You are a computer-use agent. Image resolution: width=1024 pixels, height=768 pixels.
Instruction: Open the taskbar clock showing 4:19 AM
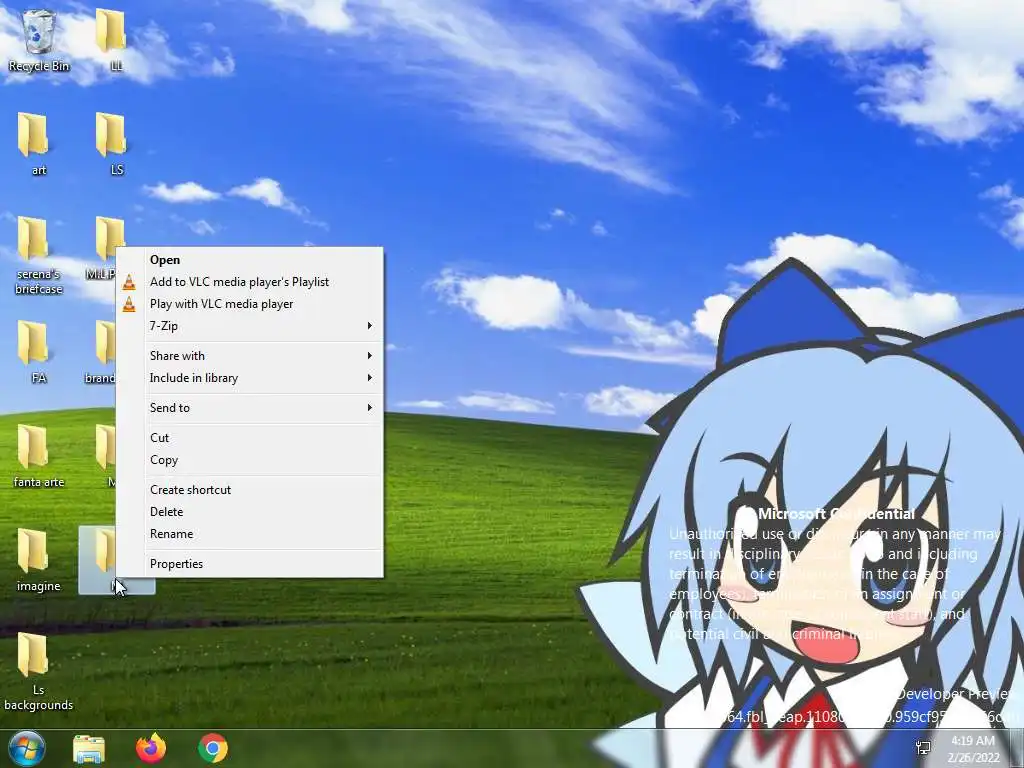pos(973,748)
